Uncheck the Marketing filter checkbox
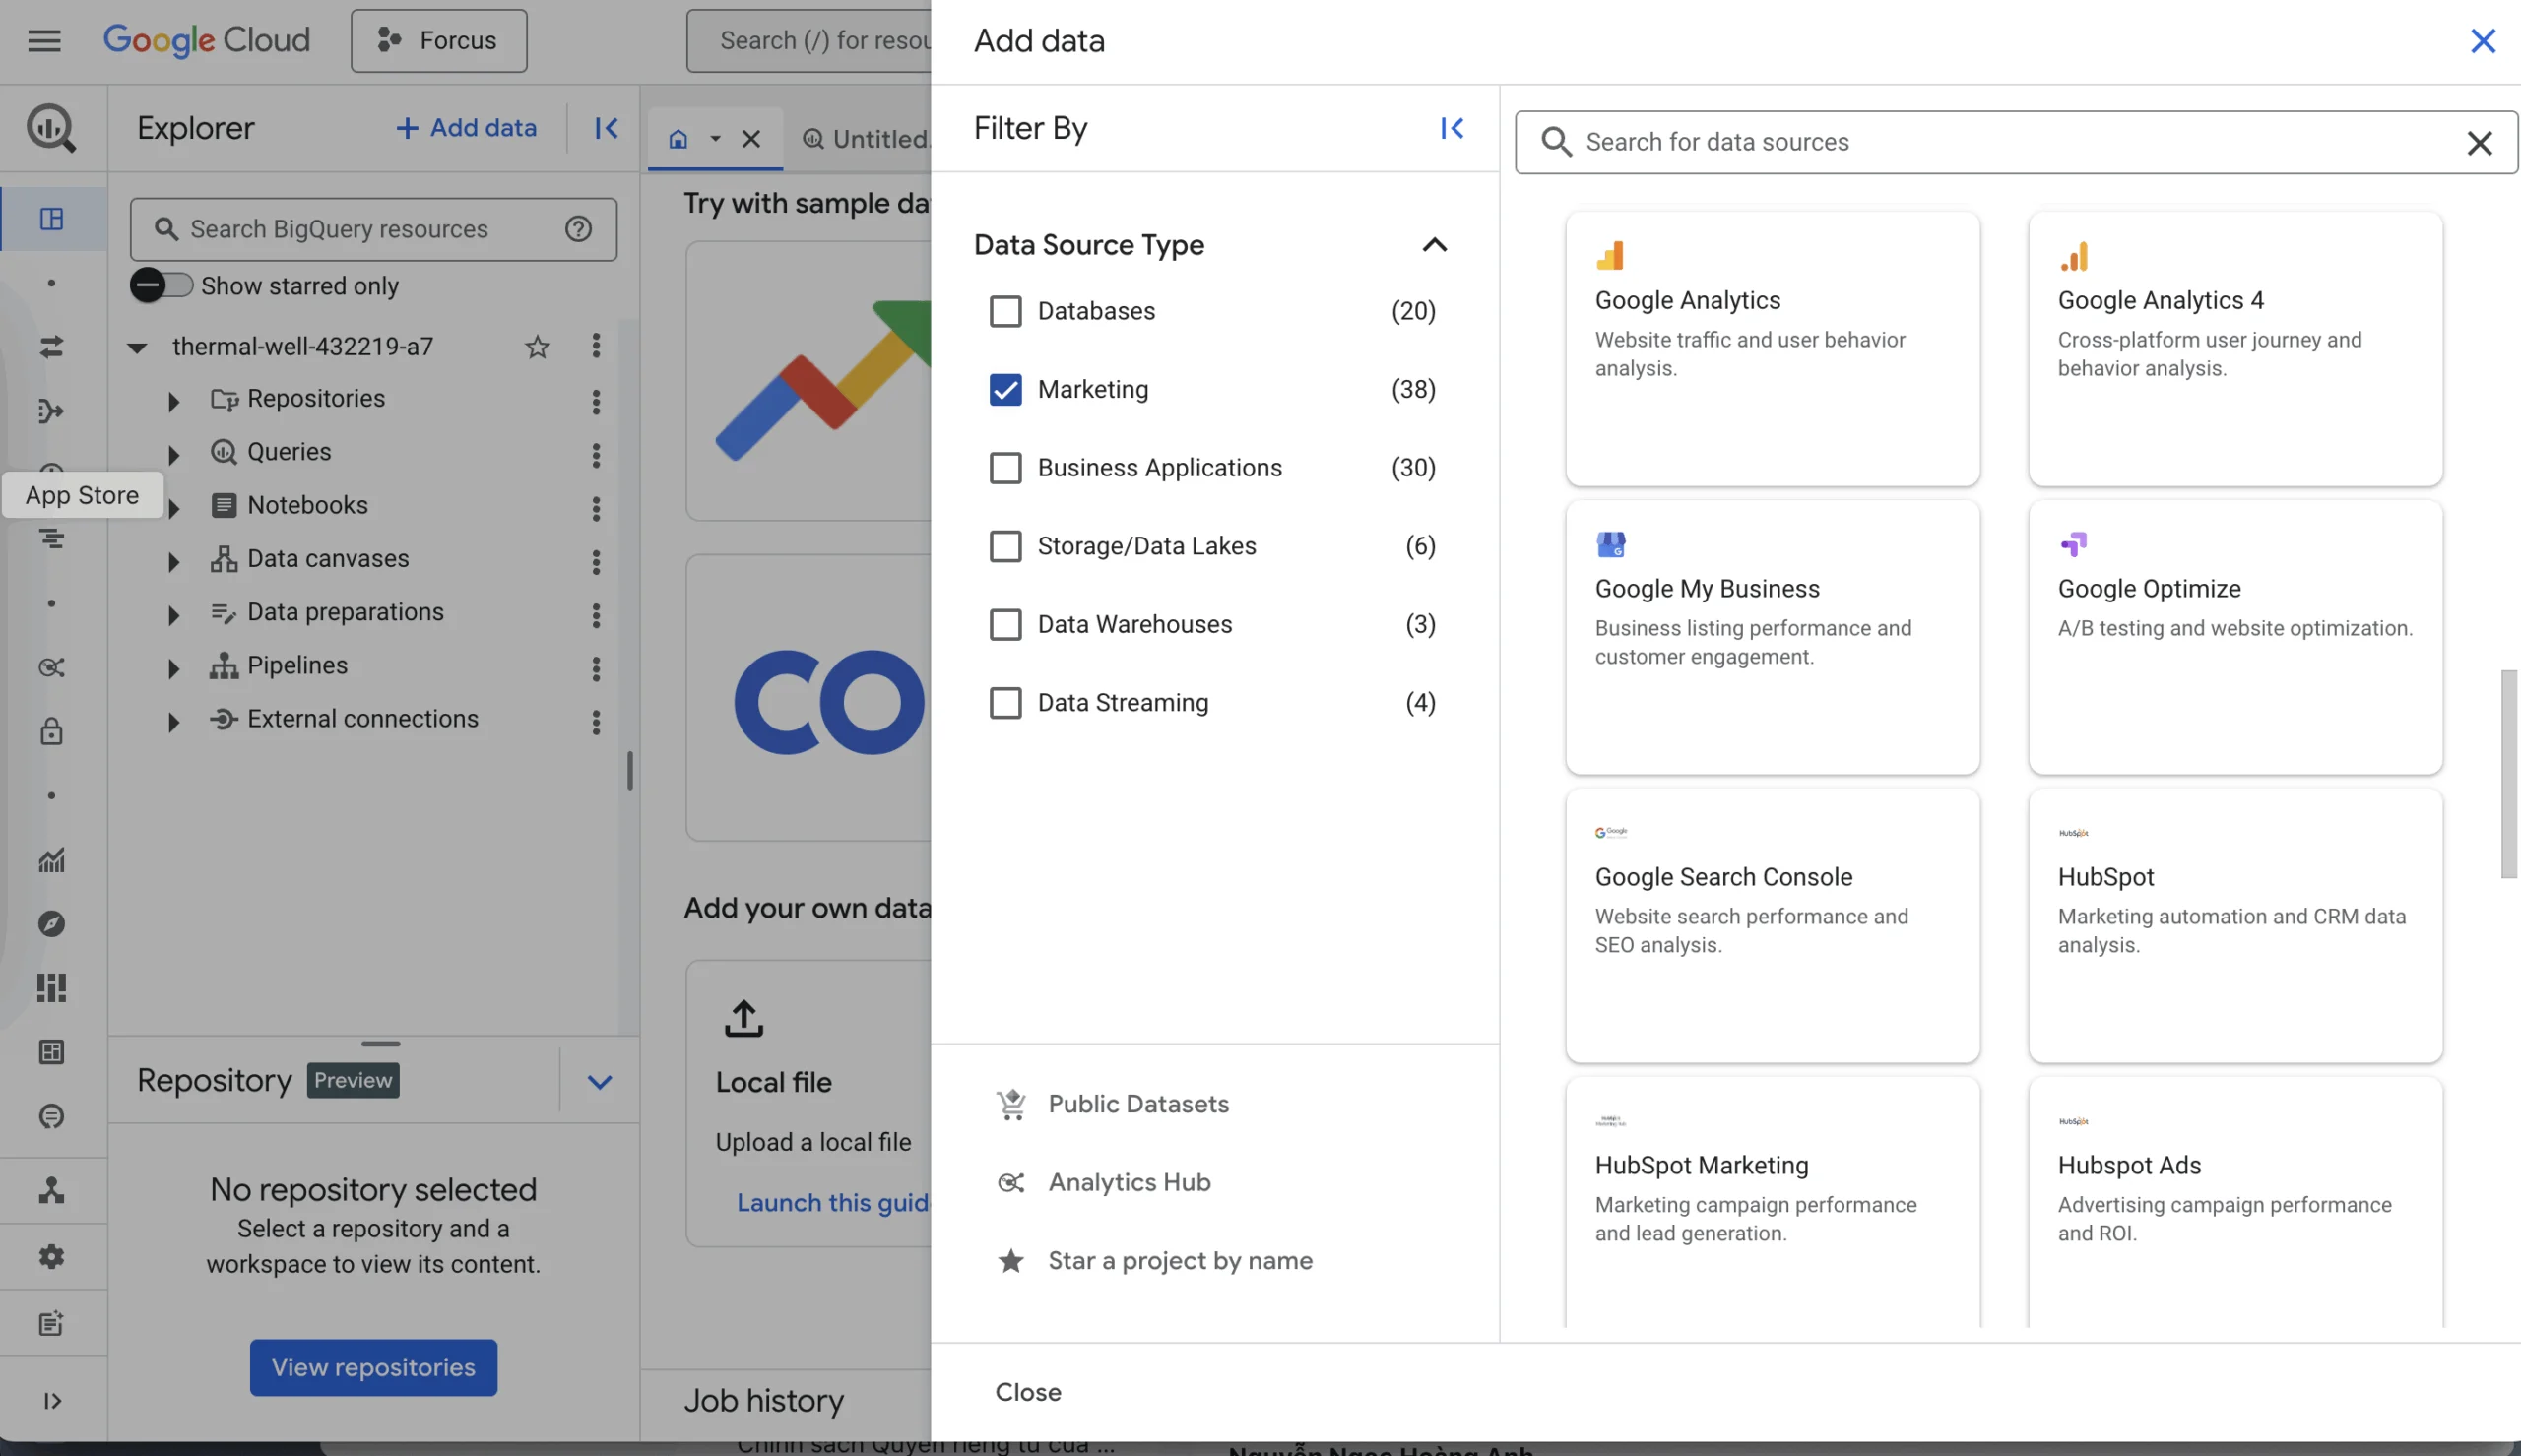Image resolution: width=2521 pixels, height=1456 pixels. 1005,389
